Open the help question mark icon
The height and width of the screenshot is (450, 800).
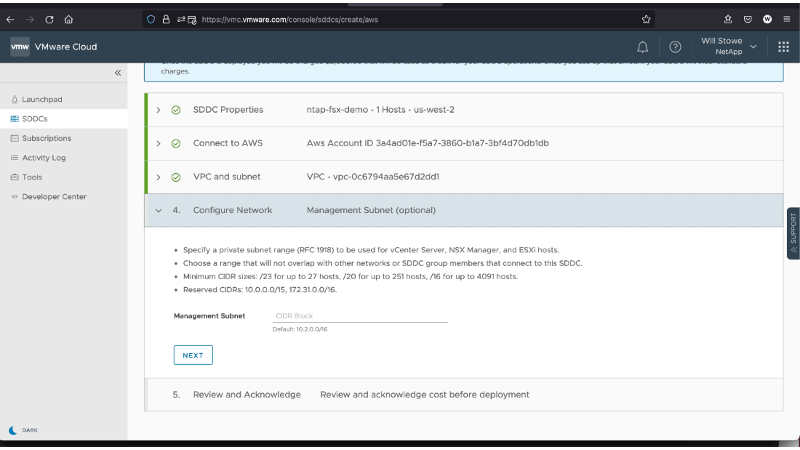pyautogui.click(x=675, y=47)
